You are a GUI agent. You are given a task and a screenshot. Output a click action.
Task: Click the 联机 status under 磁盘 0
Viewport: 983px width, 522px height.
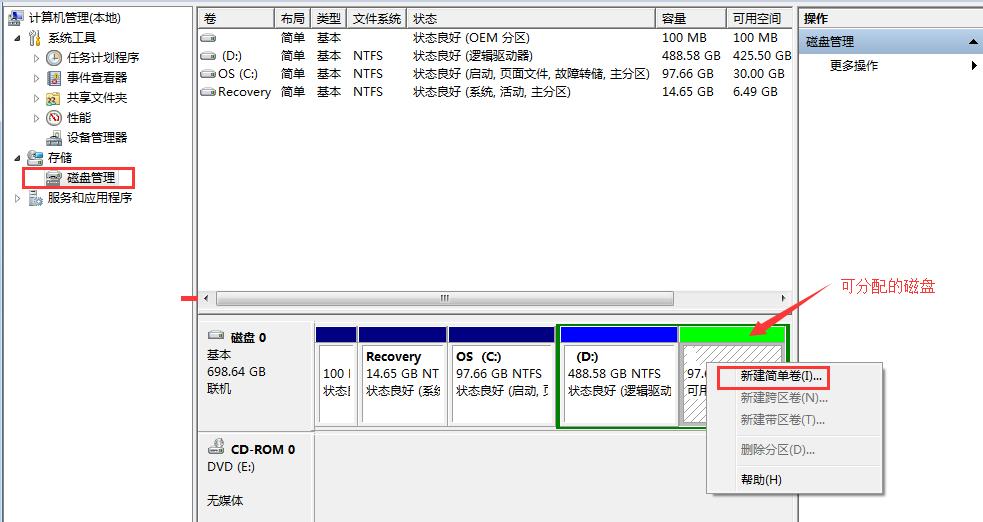(219, 389)
